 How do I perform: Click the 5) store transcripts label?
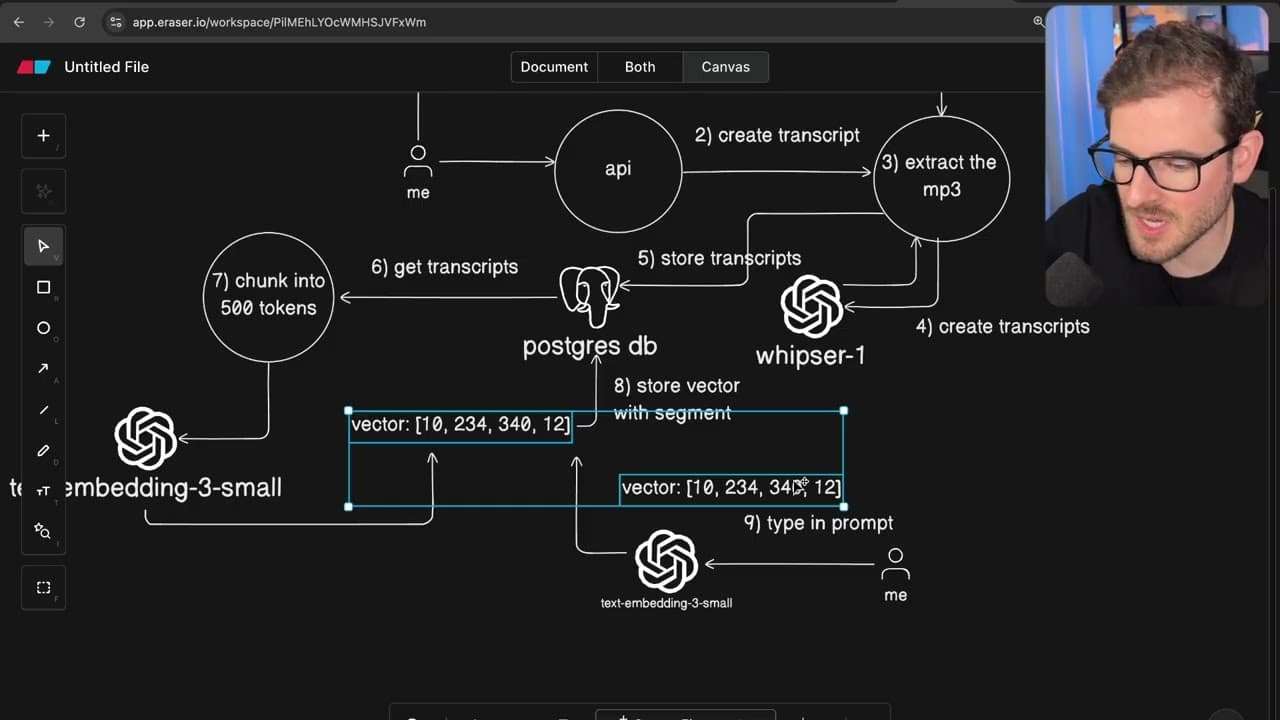pos(719,258)
